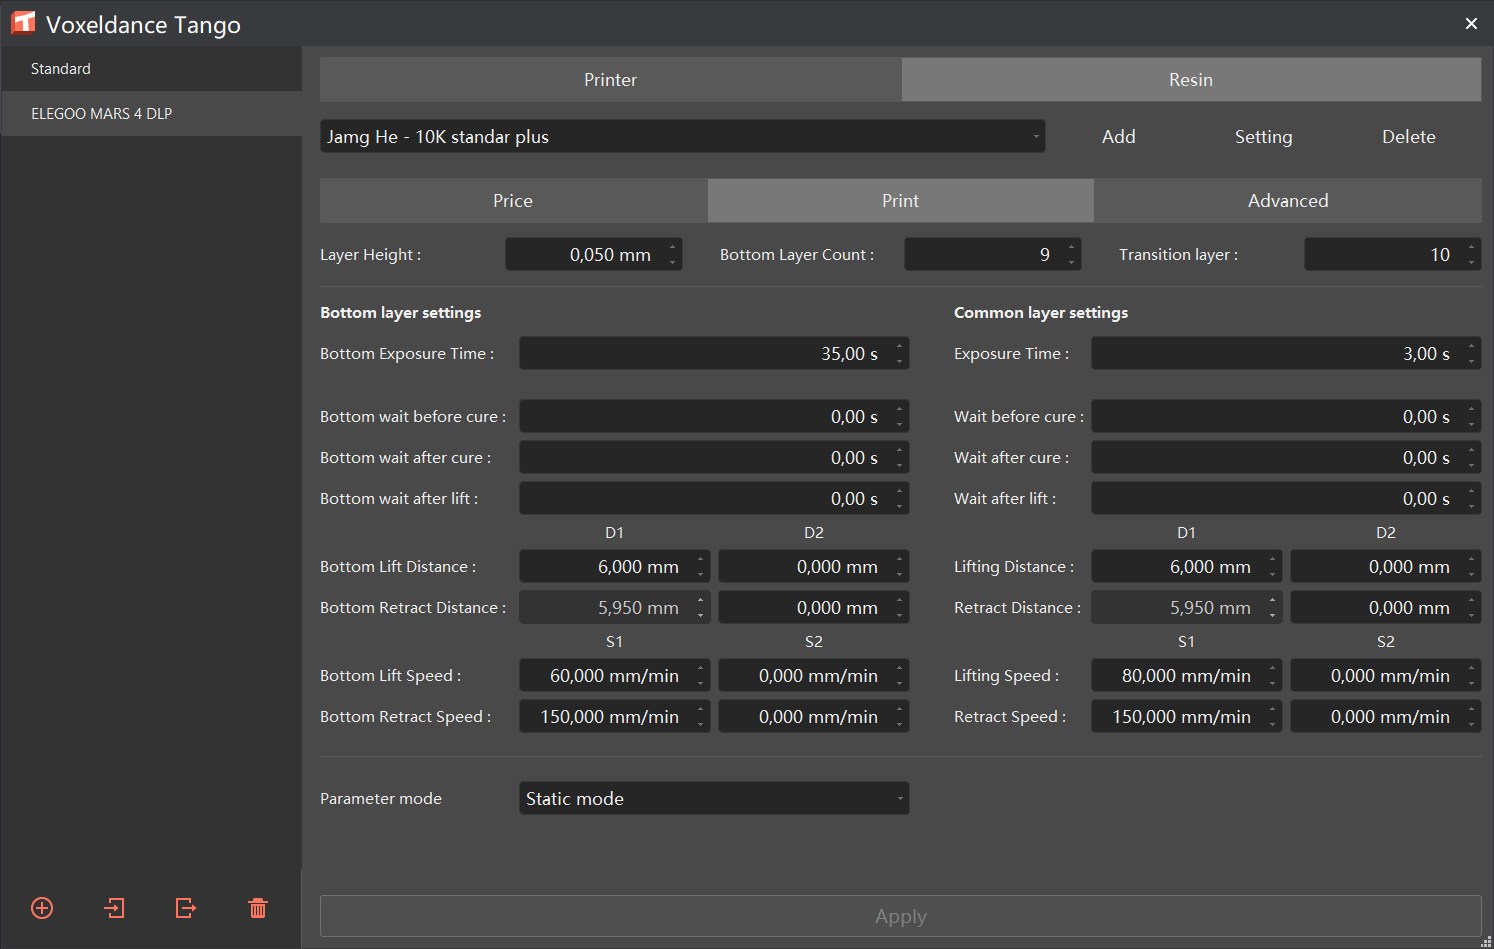Open the Advanced tab
The width and height of the screenshot is (1494, 949).
(1287, 201)
